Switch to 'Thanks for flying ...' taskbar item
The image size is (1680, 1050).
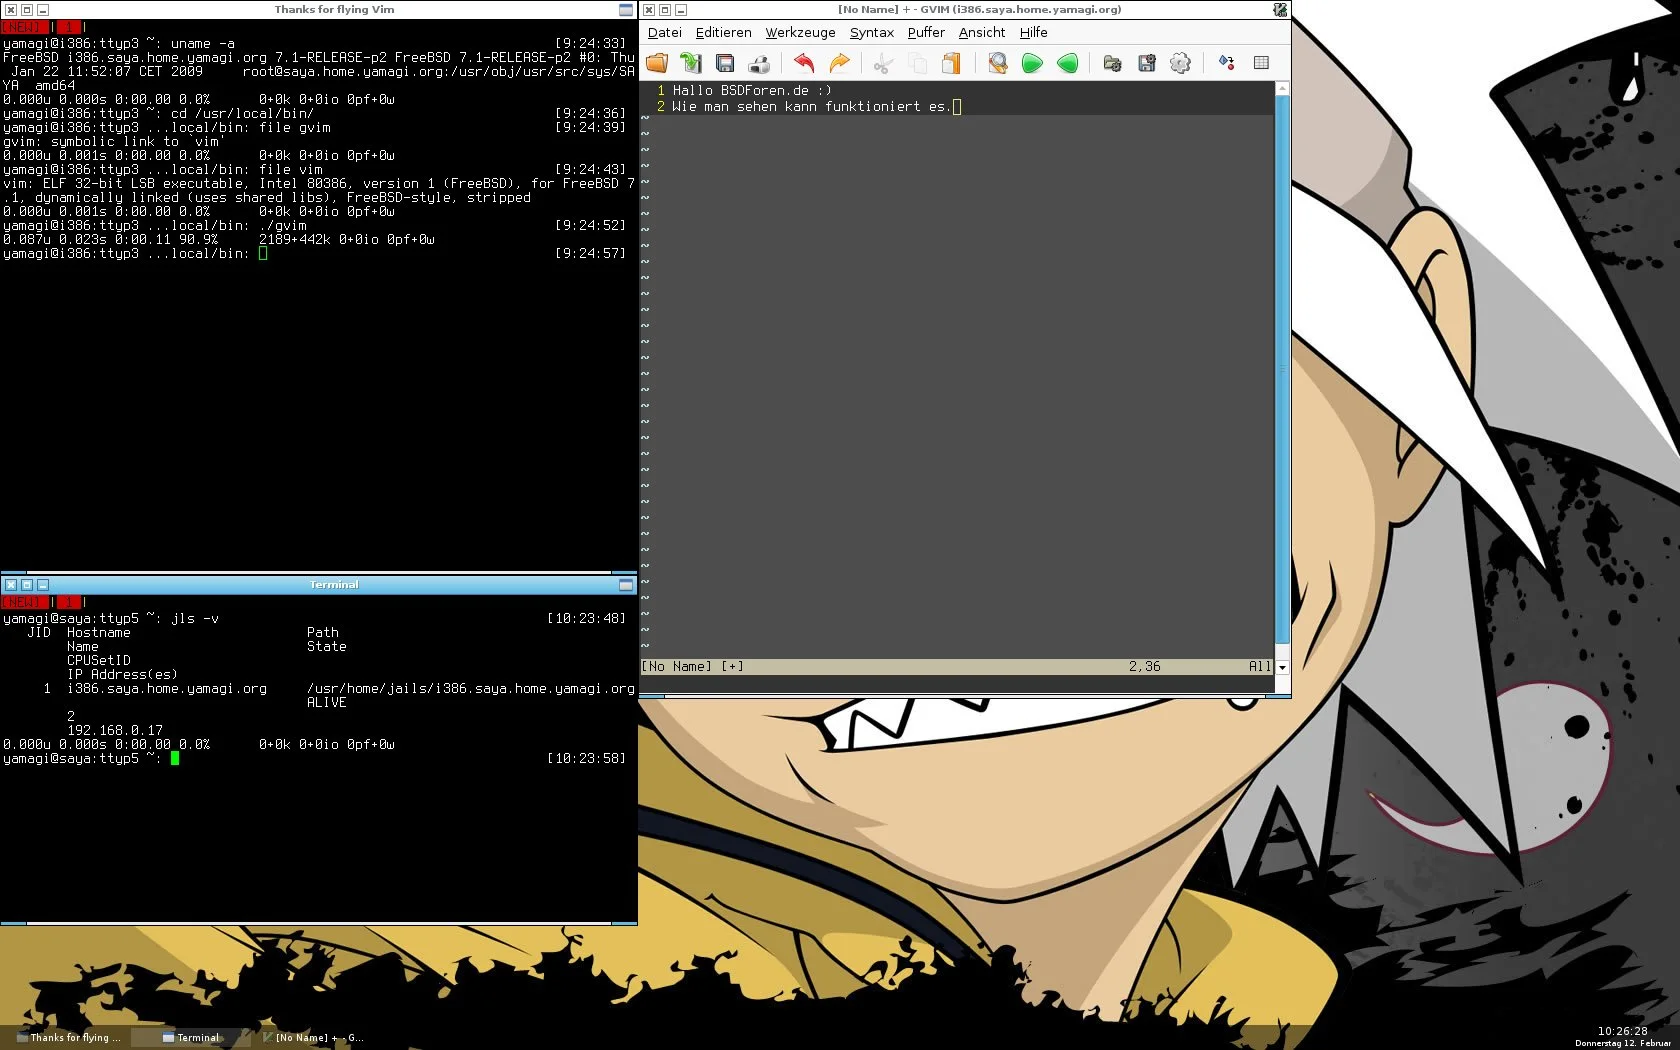pos(68,1038)
